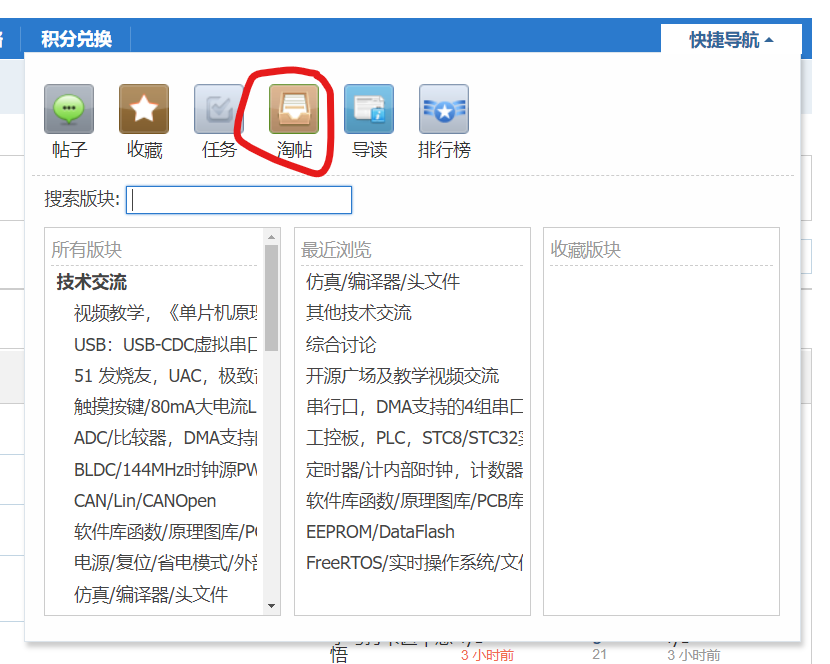Open BLDC/144MHz时钟源PWM board
This screenshot has width=830, height=664.
click(x=165, y=470)
